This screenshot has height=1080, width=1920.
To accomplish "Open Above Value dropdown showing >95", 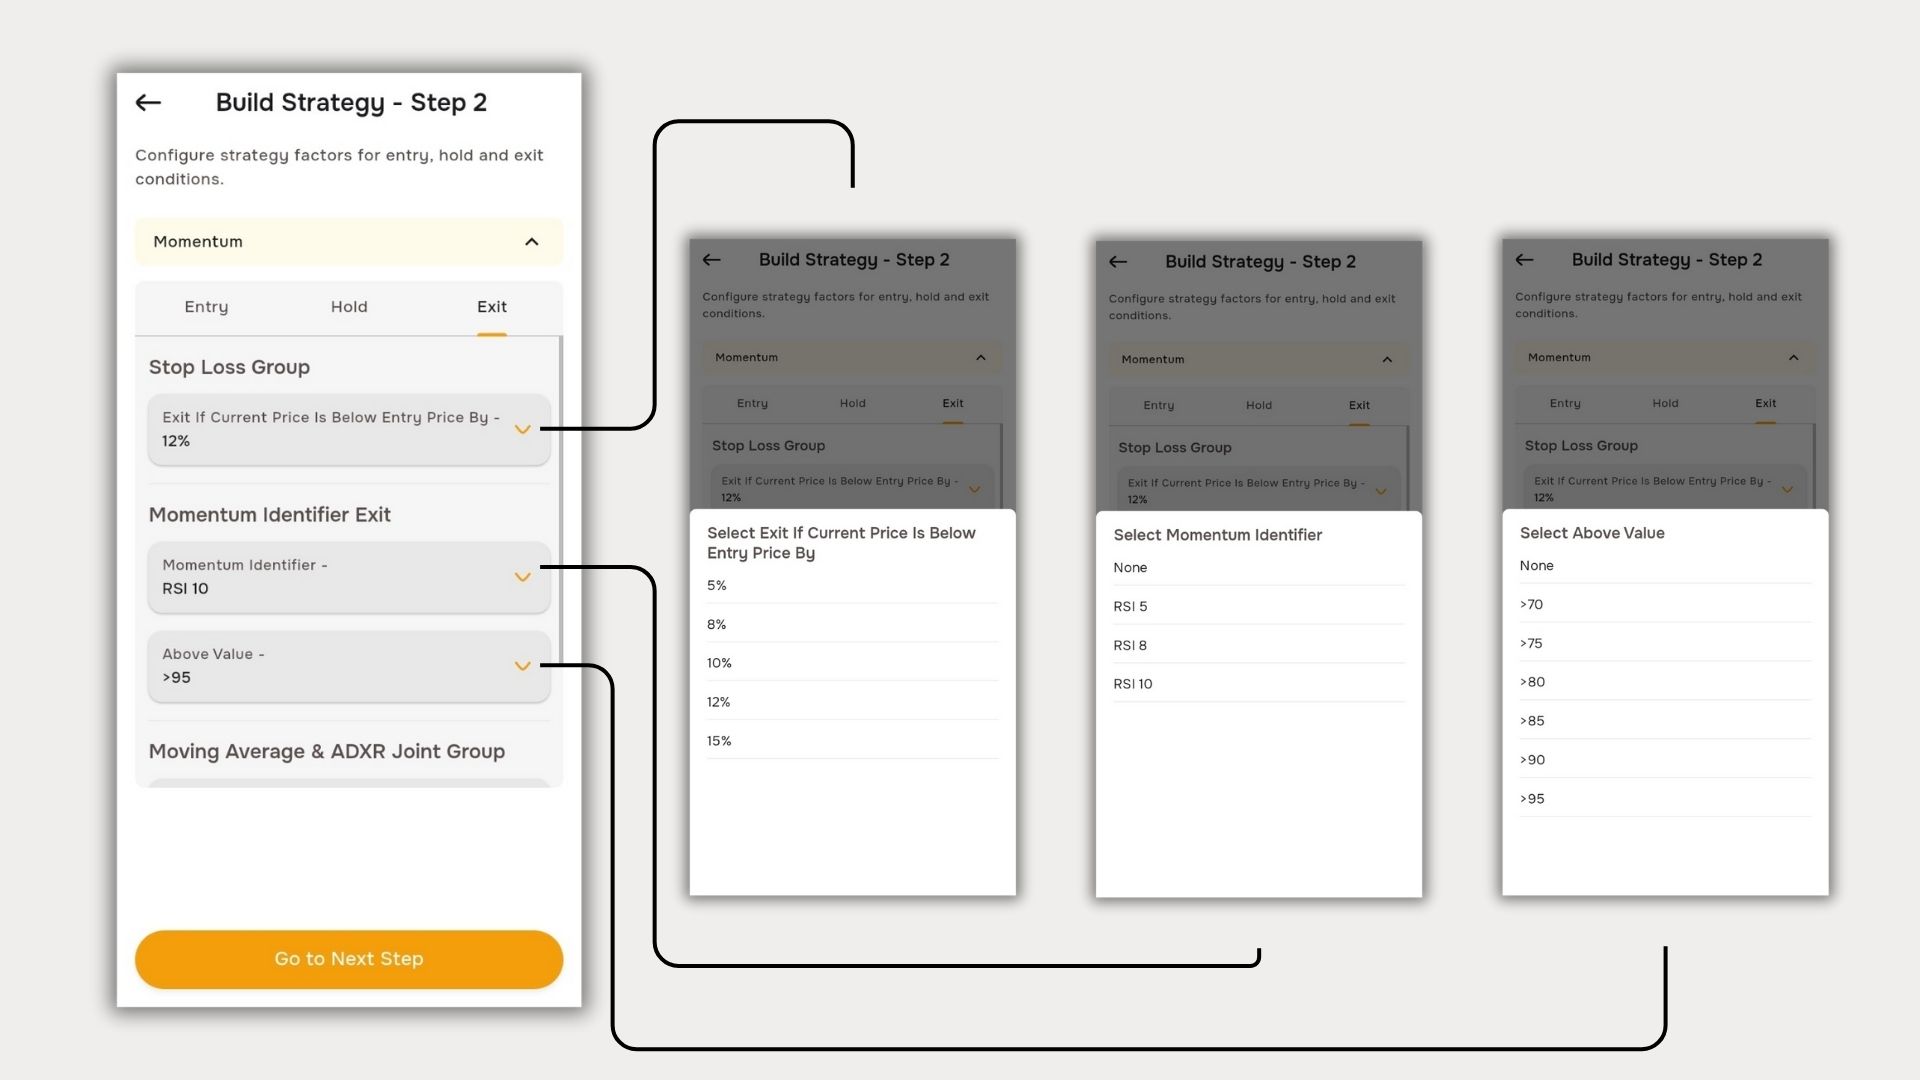I will tap(349, 666).
